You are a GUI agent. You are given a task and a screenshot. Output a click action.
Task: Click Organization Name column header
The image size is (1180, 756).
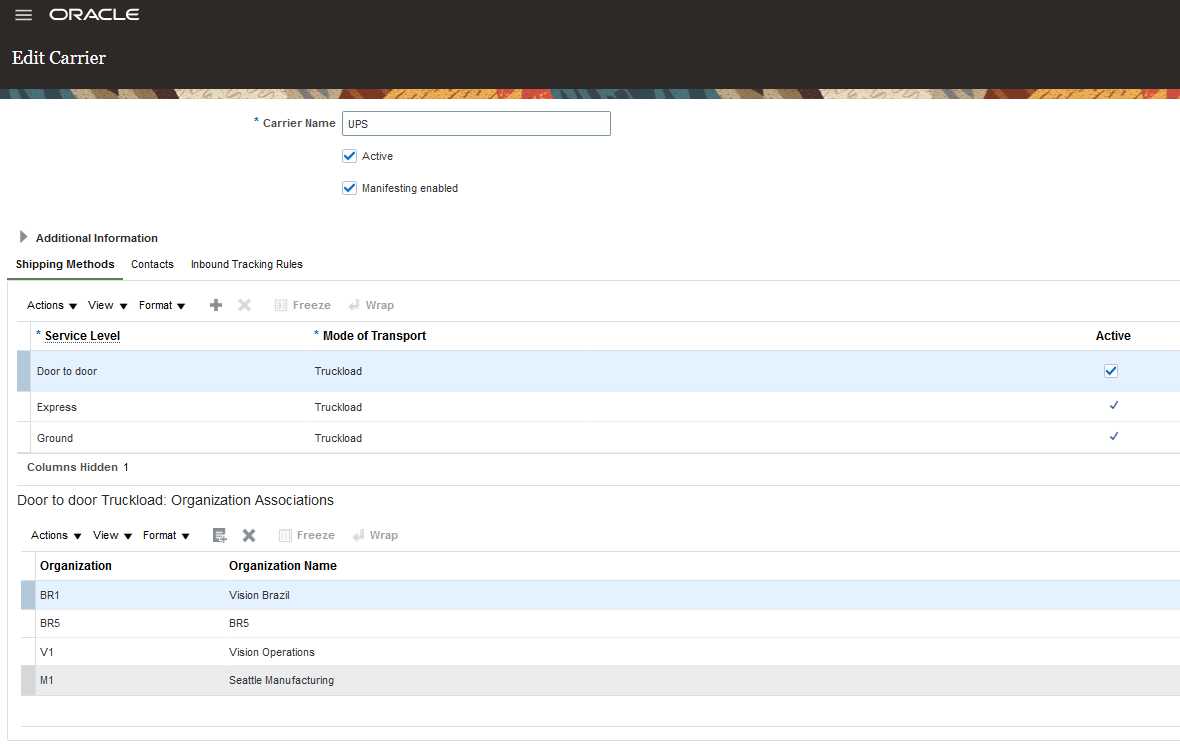point(283,566)
